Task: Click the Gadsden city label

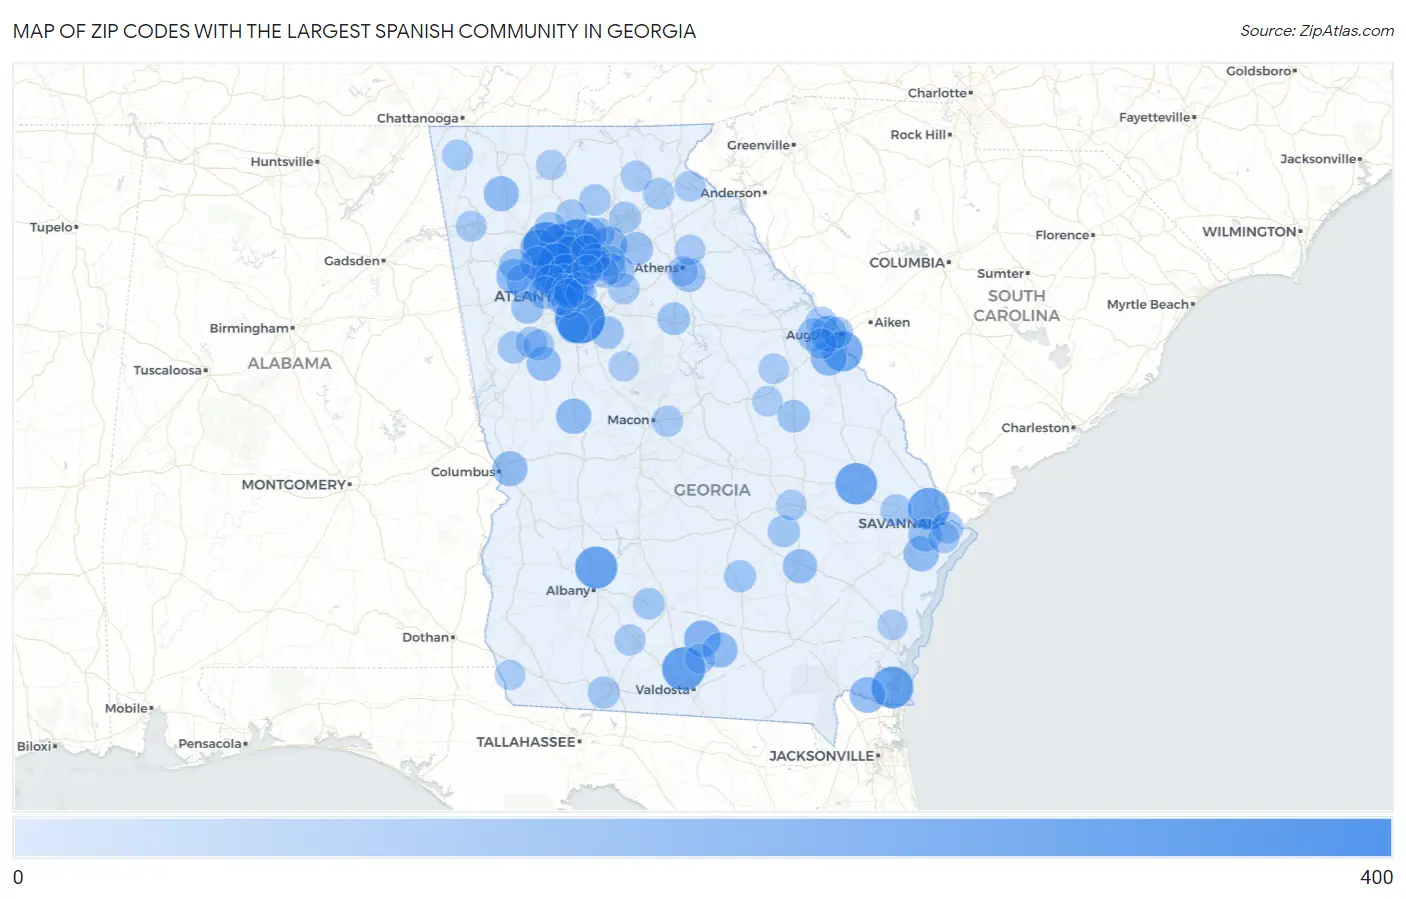Action: click(x=354, y=261)
